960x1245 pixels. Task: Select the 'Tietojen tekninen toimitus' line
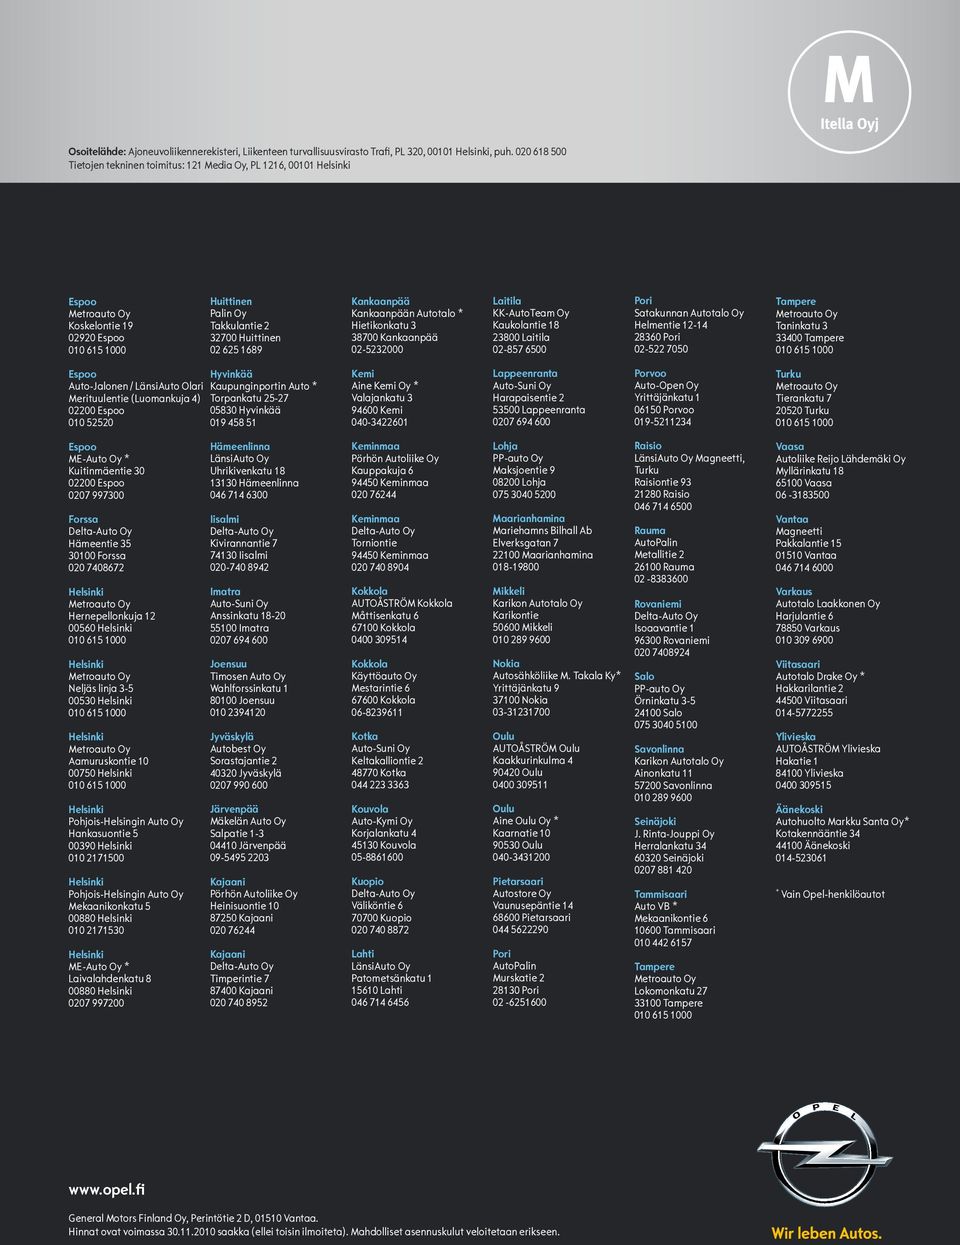[209, 165]
